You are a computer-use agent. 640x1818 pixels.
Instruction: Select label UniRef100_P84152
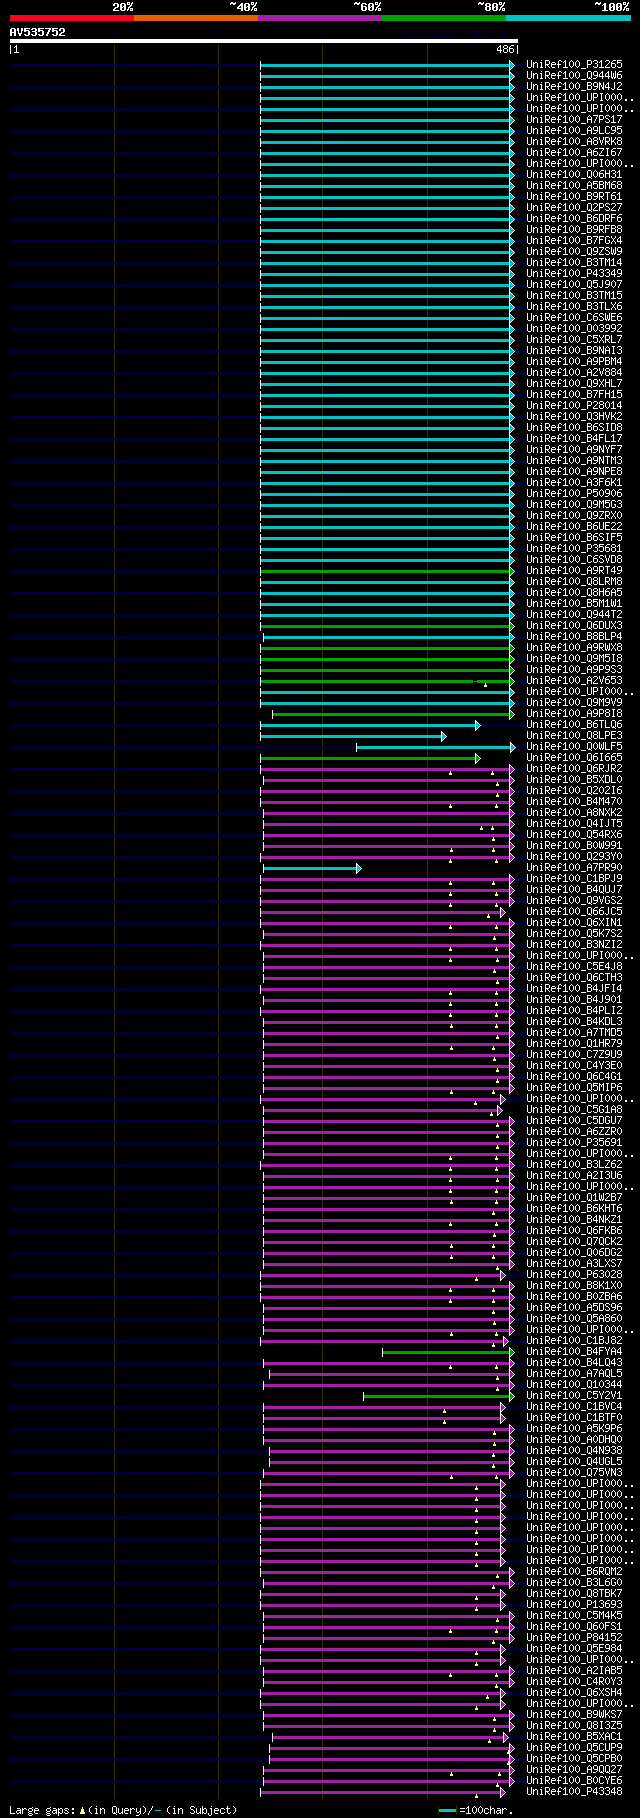click(x=574, y=1638)
